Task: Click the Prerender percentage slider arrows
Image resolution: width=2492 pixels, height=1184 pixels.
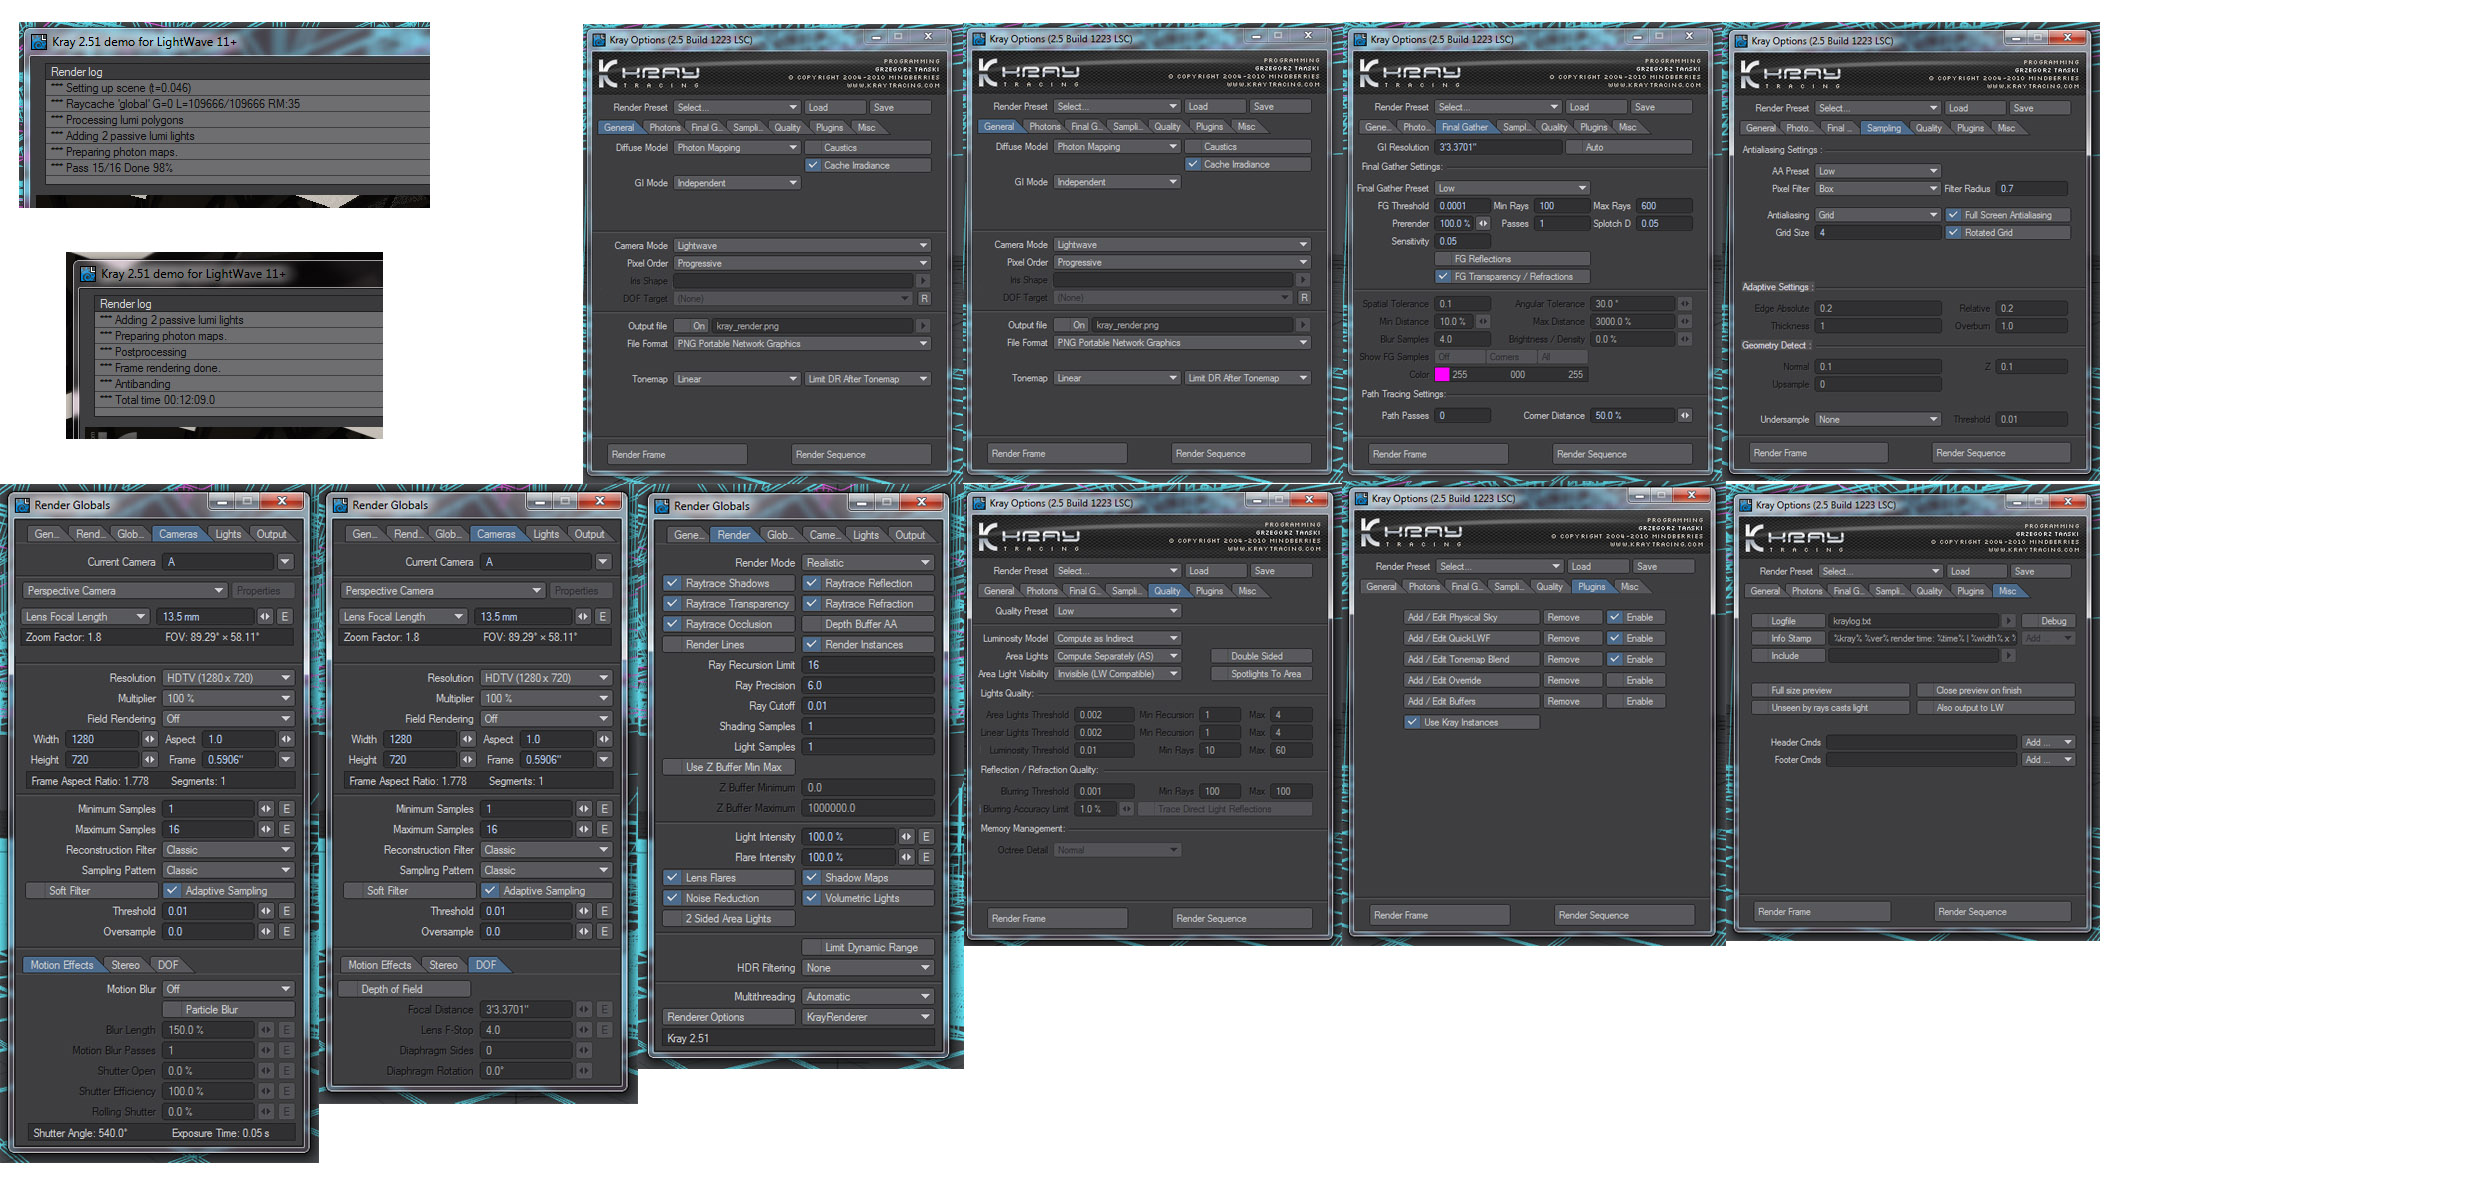Action: click(x=1483, y=224)
